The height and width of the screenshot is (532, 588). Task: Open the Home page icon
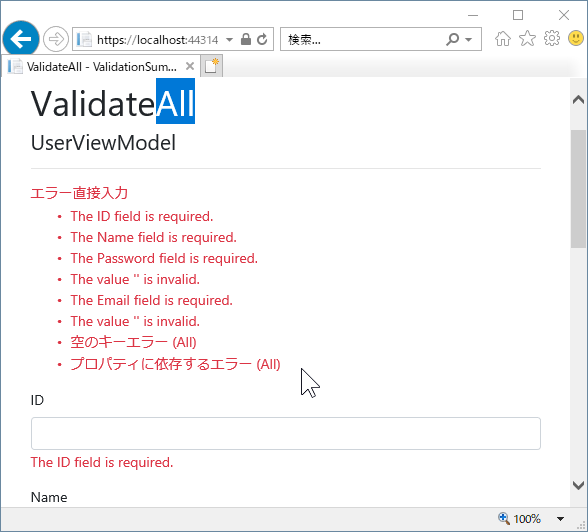(502, 38)
